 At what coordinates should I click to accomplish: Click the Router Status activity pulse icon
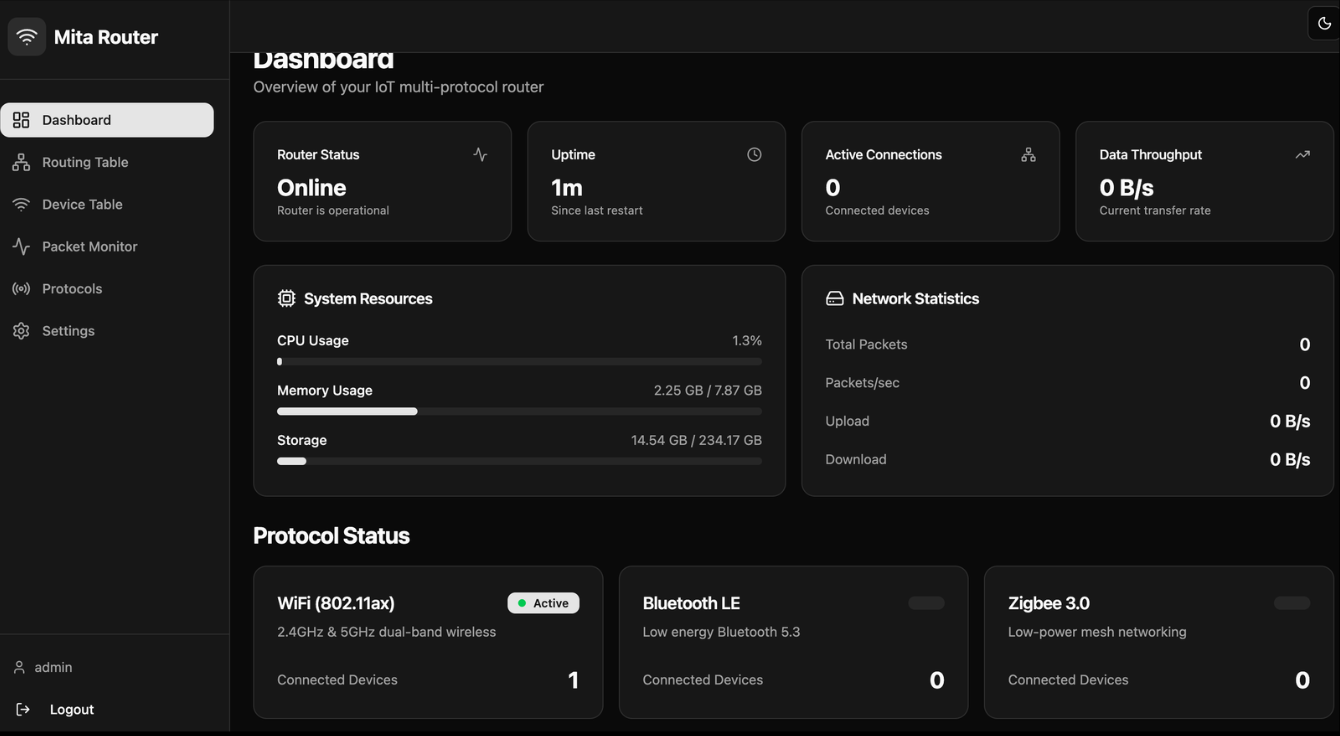480,155
